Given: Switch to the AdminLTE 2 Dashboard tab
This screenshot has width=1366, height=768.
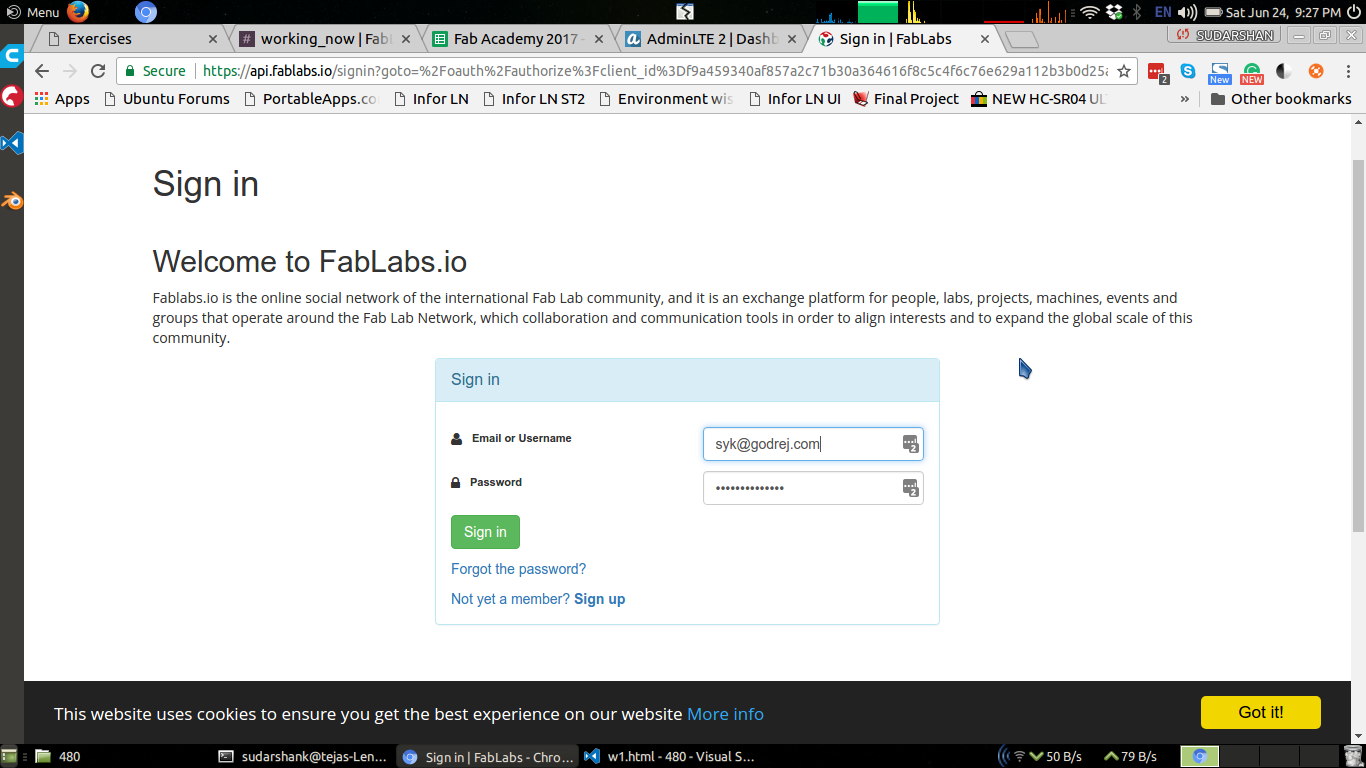Looking at the screenshot, I should pyautogui.click(x=710, y=39).
